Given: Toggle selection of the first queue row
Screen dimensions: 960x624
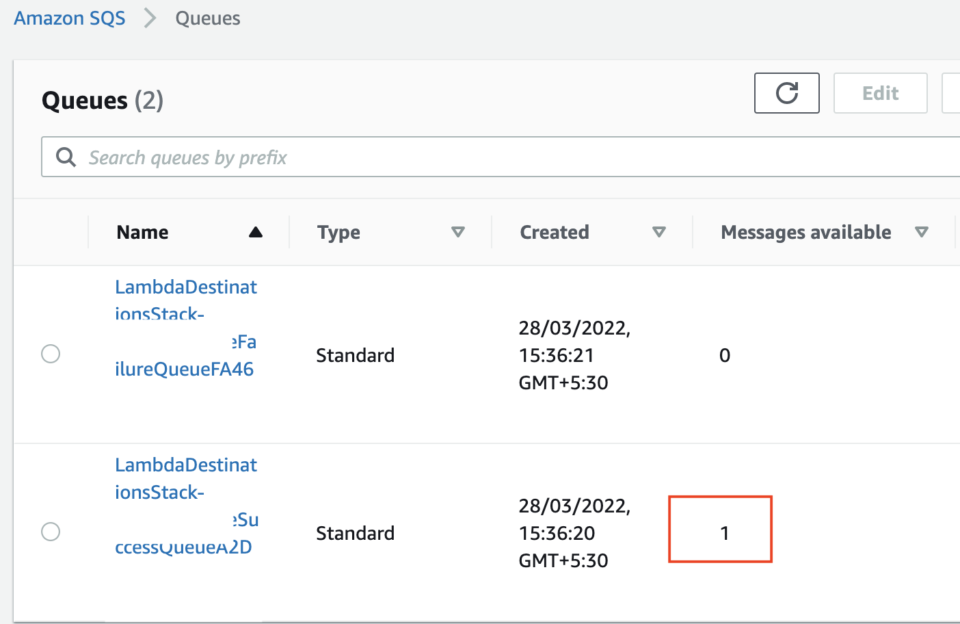Looking at the screenshot, I should click(x=50, y=353).
